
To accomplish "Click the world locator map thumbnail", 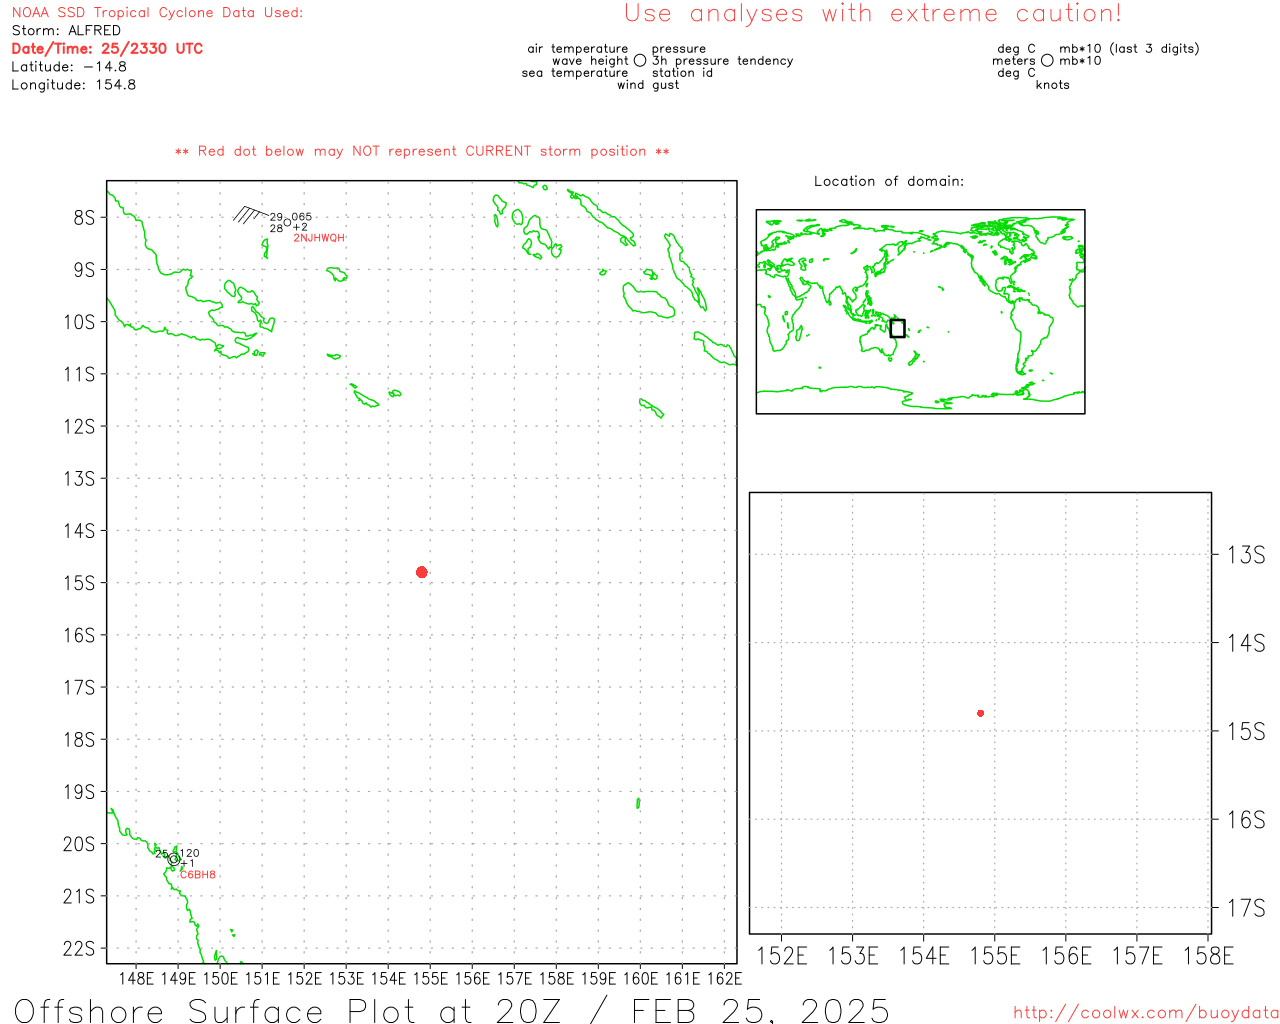I will tap(920, 312).
